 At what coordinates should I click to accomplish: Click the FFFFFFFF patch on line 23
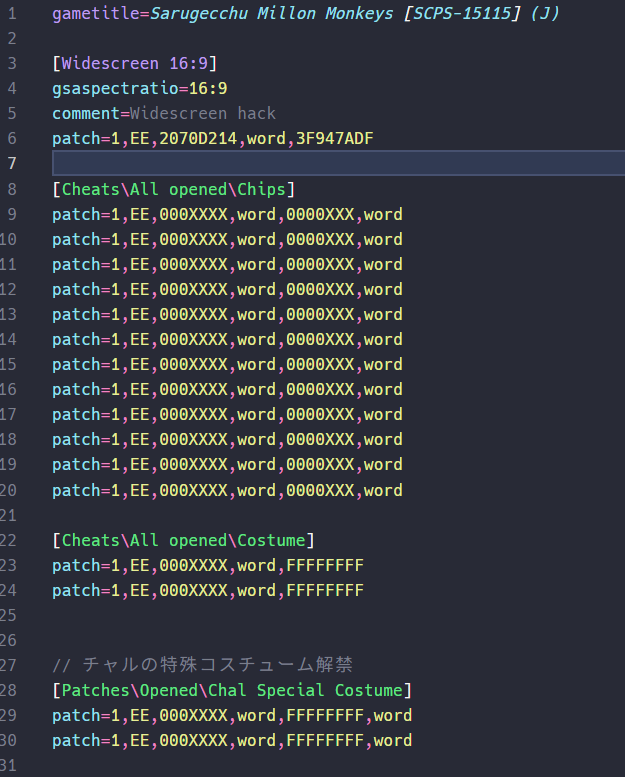point(208,565)
